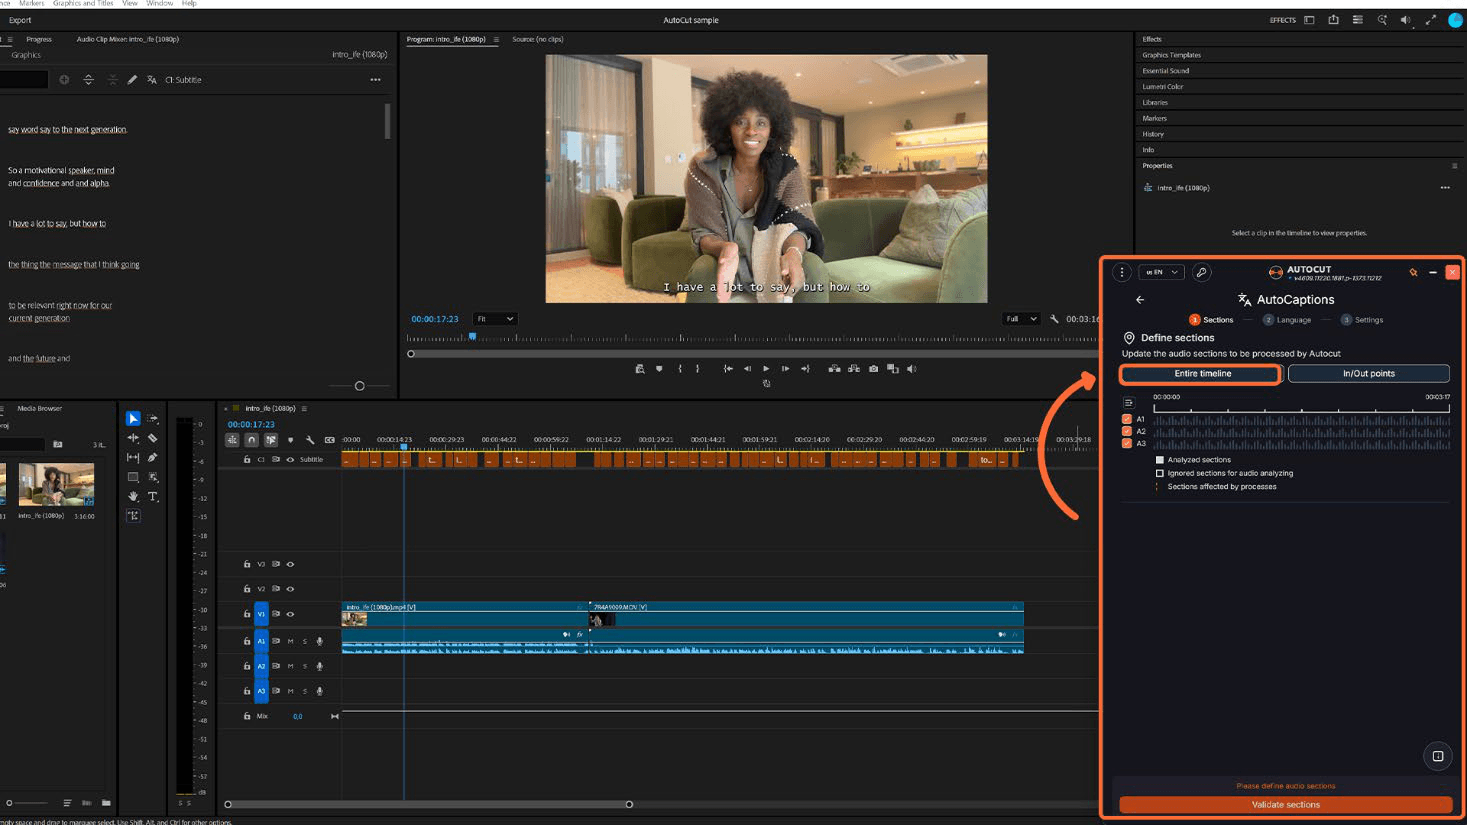Play the program monitor video
1467x825 pixels.
(766, 369)
